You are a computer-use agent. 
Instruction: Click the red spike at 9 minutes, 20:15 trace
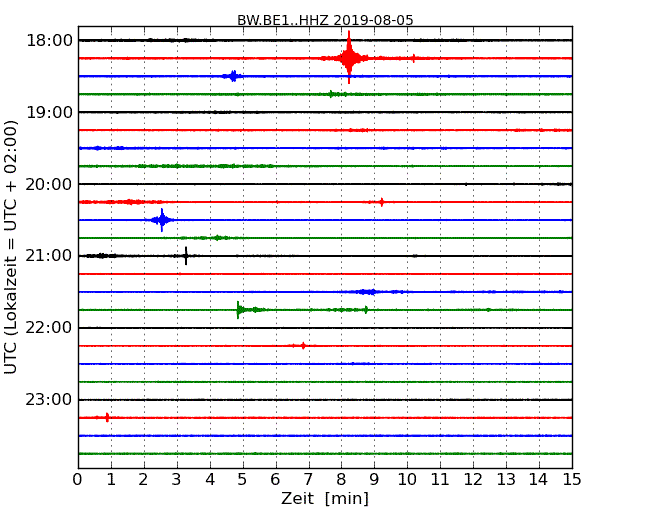(382, 202)
